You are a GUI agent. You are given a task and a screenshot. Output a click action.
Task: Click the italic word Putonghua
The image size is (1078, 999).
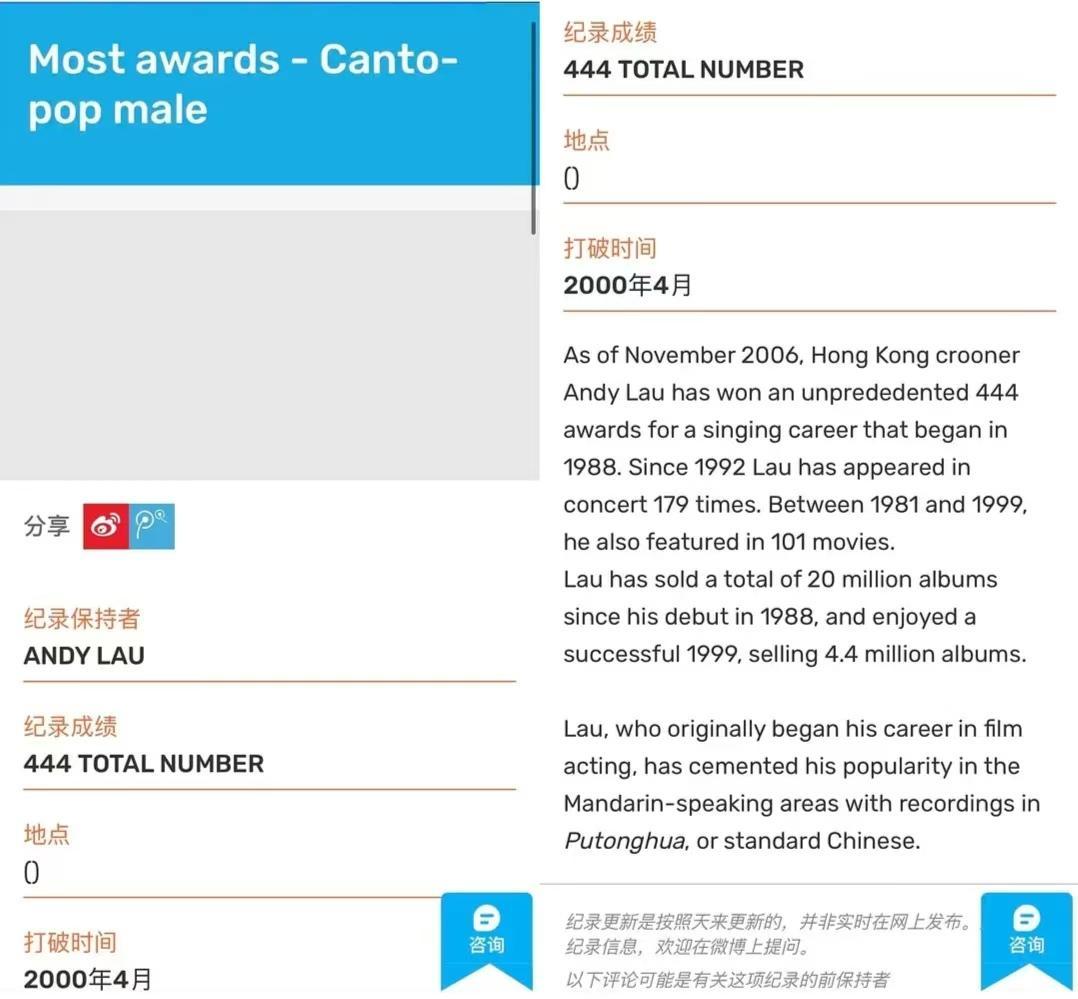click(624, 841)
